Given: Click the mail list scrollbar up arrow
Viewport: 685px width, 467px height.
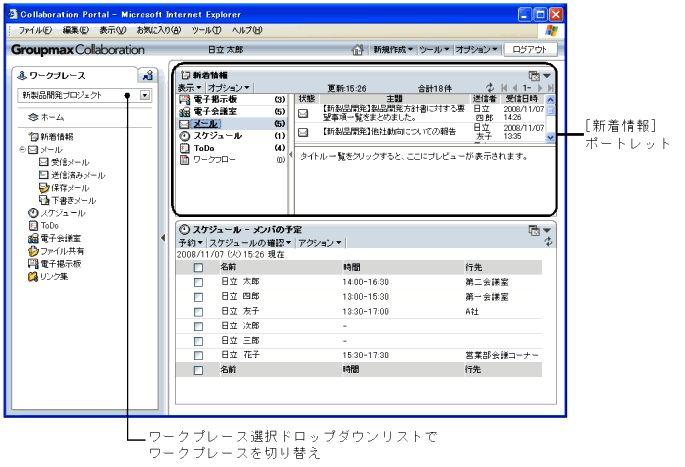Looking at the screenshot, I should pos(550,99).
